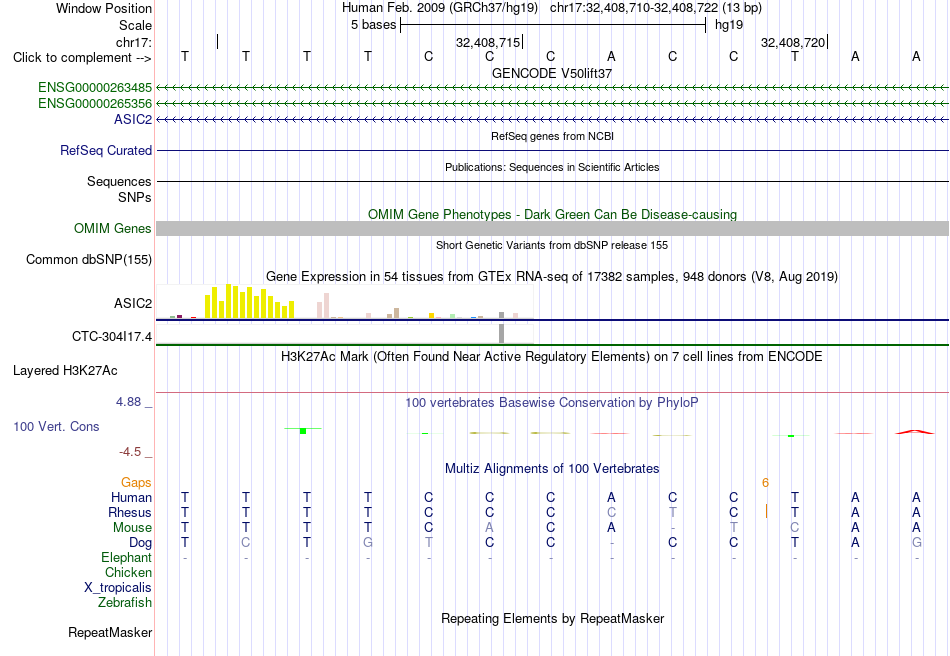Click the Mouse species label
The image size is (950, 656).
[132, 527]
